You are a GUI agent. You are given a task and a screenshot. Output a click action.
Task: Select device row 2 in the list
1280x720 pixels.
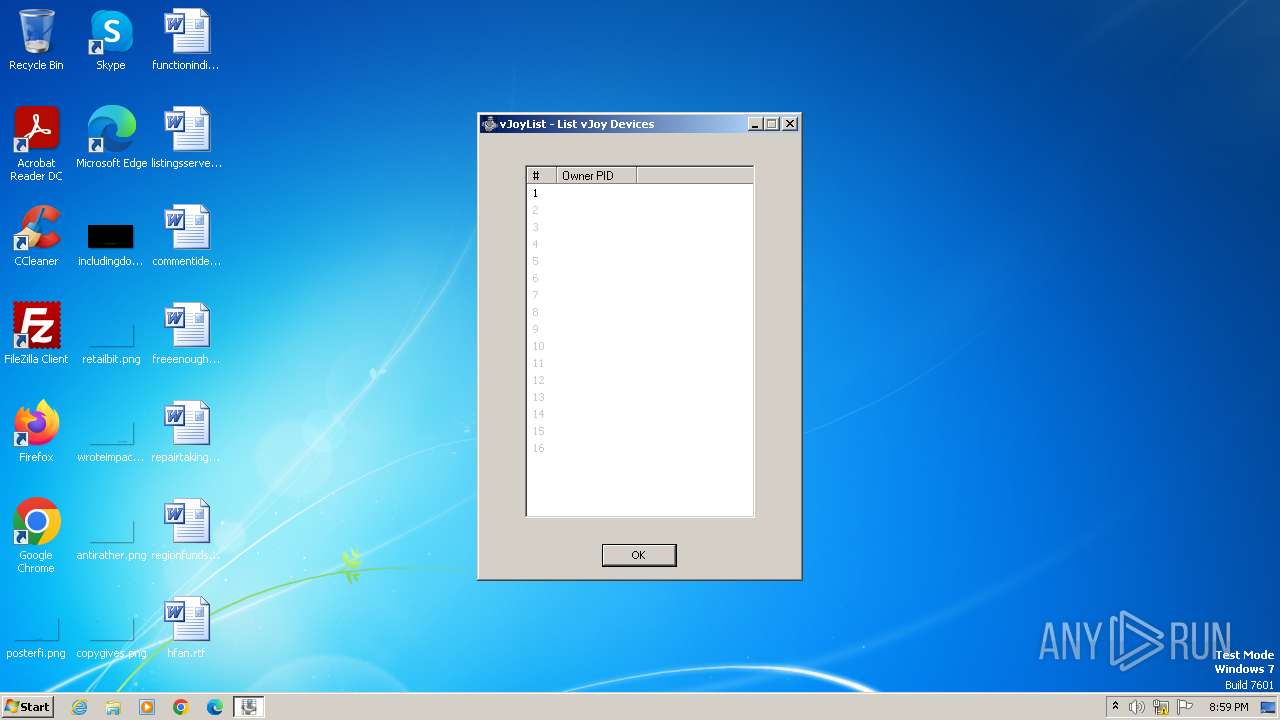pyautogui.click(x=640, y=210)
